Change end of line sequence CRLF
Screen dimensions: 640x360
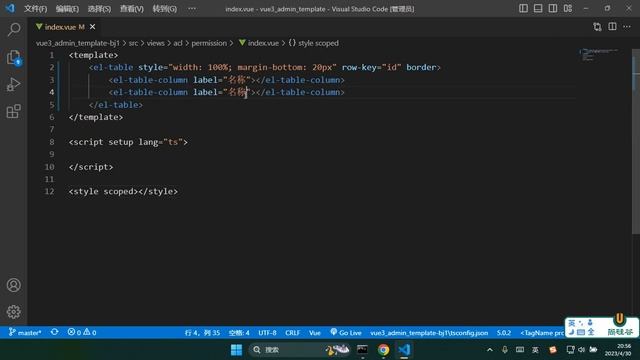click(x=293, y=333)
